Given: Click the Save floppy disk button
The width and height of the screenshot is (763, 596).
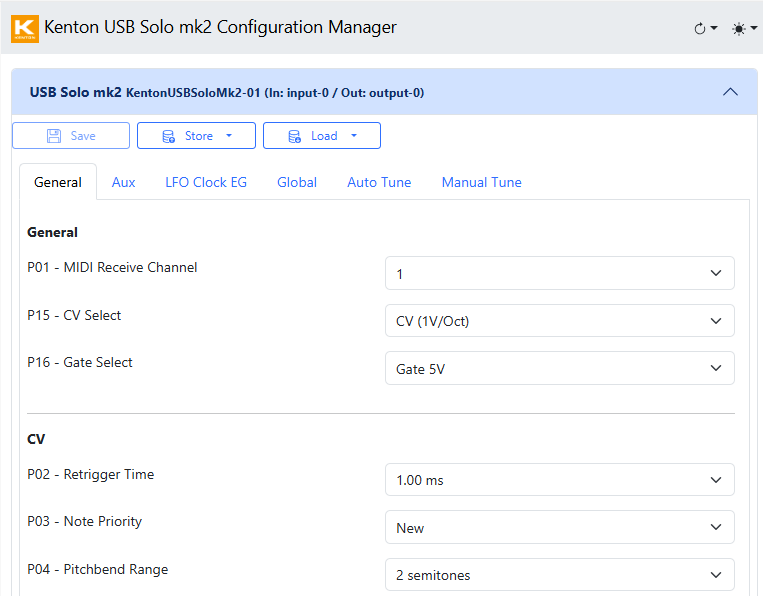Looking at the screenshot, I should (71, 136).
